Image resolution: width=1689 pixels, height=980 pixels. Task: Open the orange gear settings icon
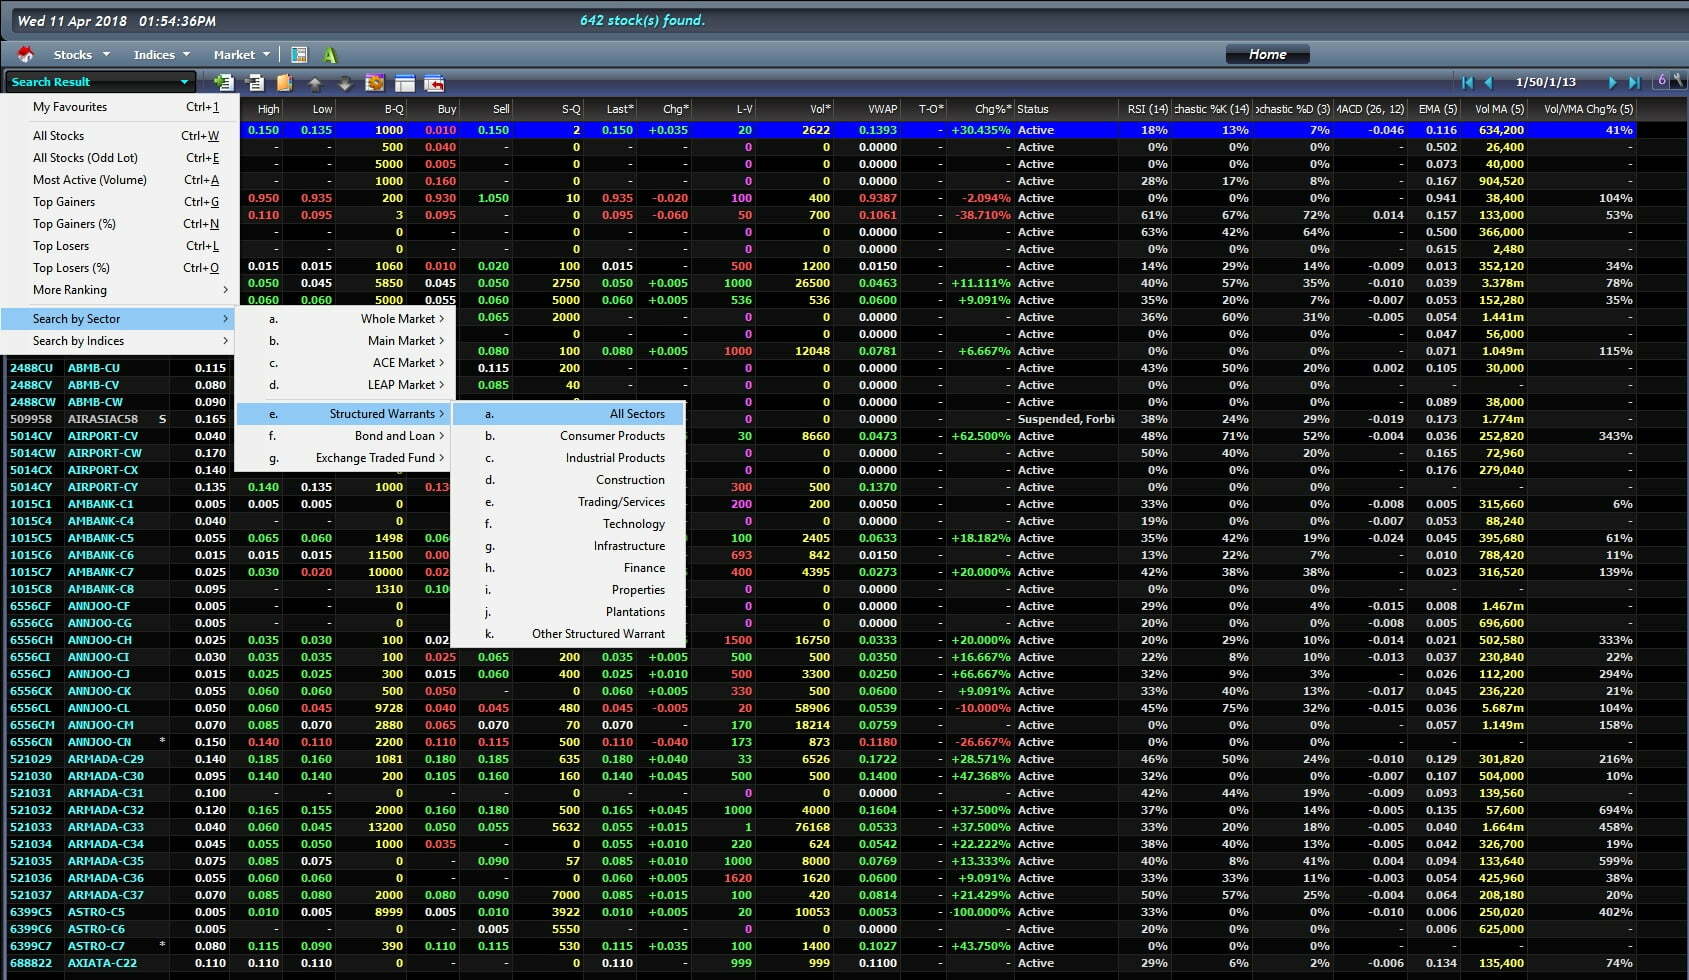pyautogui.click(x=375, y=83)
